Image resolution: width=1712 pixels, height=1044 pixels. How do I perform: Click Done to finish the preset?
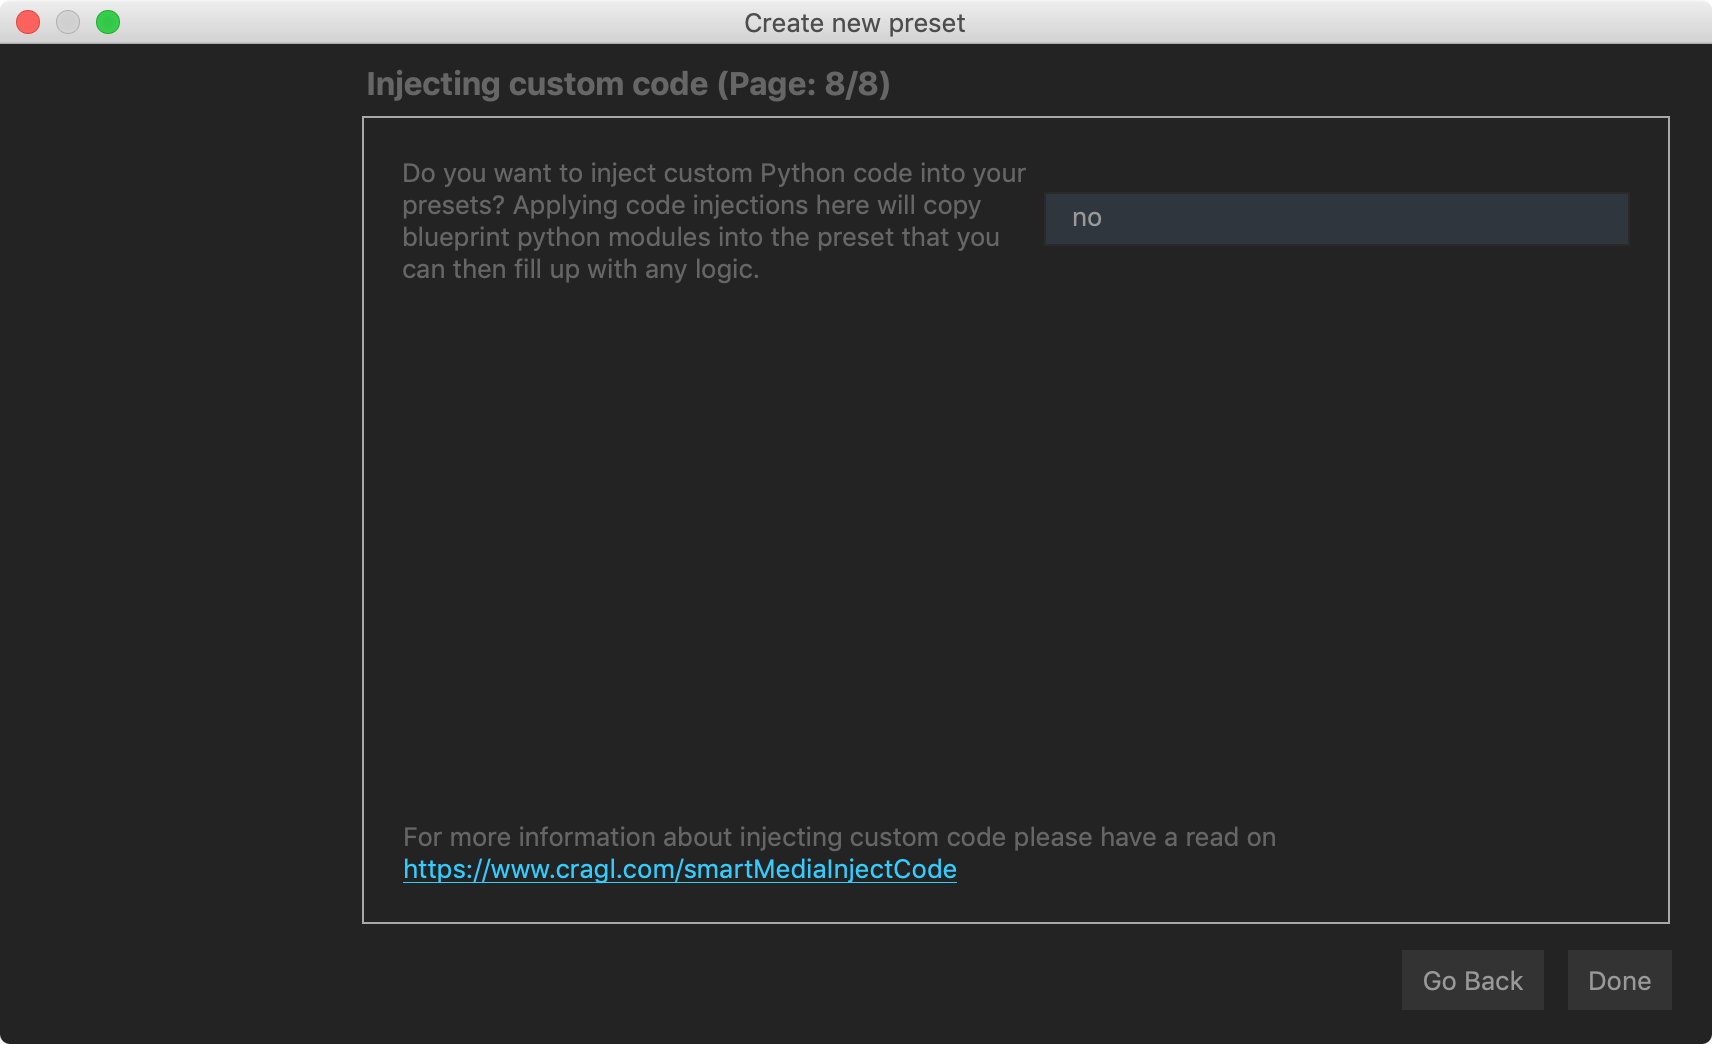(1619, 980)
